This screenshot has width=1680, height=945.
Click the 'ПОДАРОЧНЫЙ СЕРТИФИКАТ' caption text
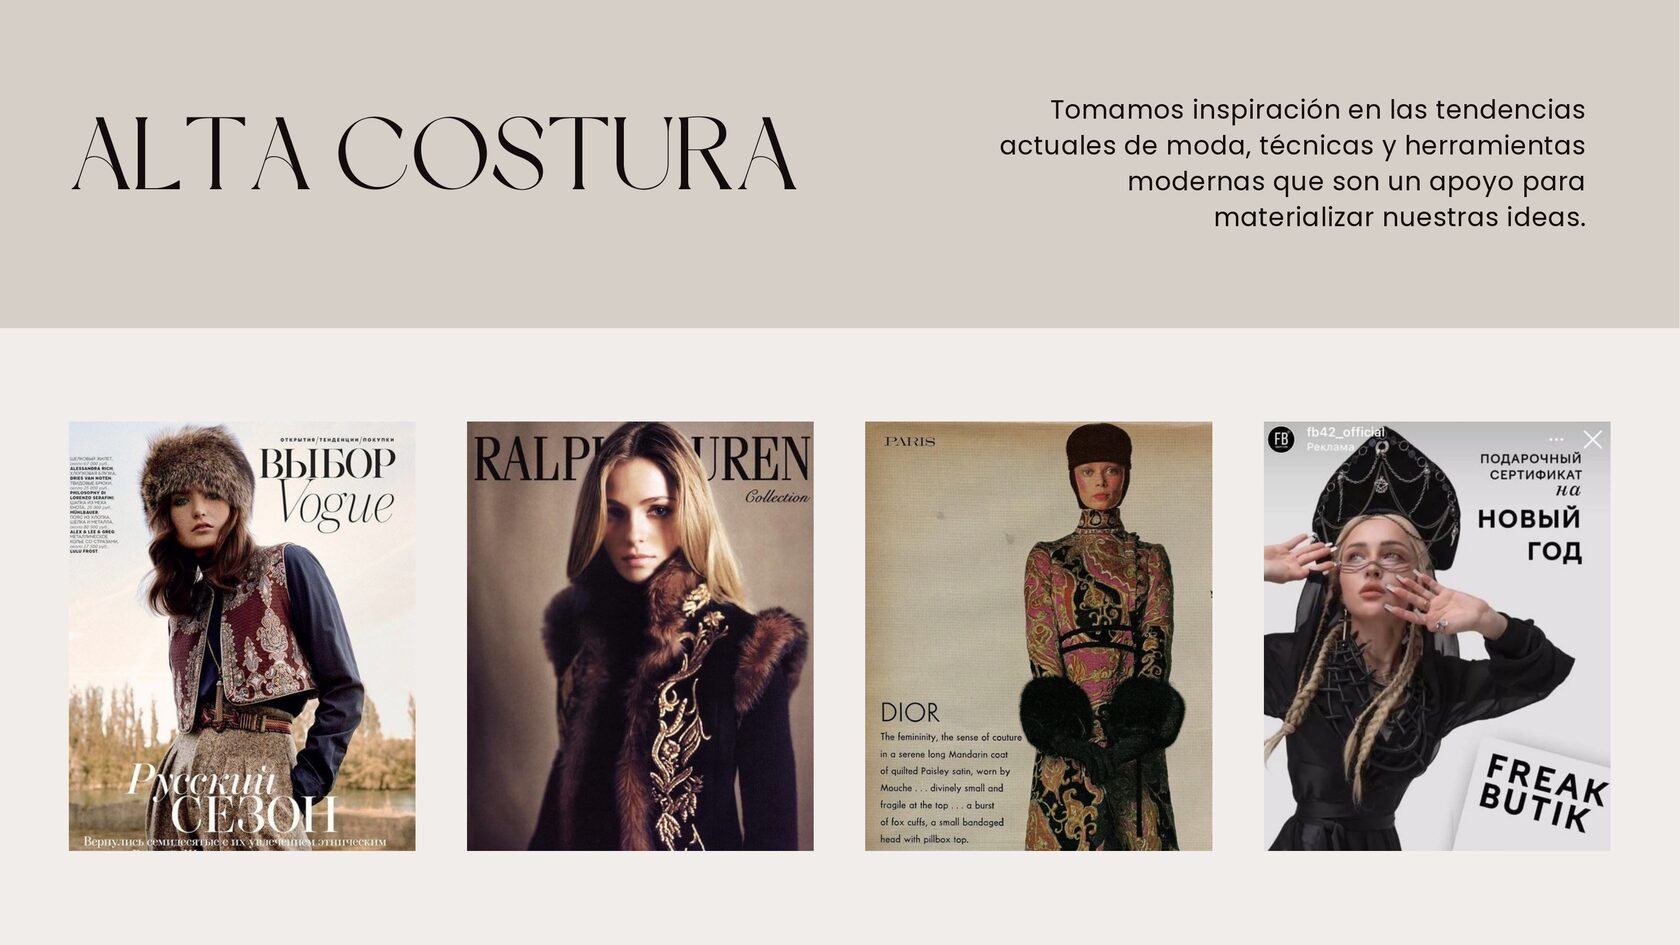1531,466
